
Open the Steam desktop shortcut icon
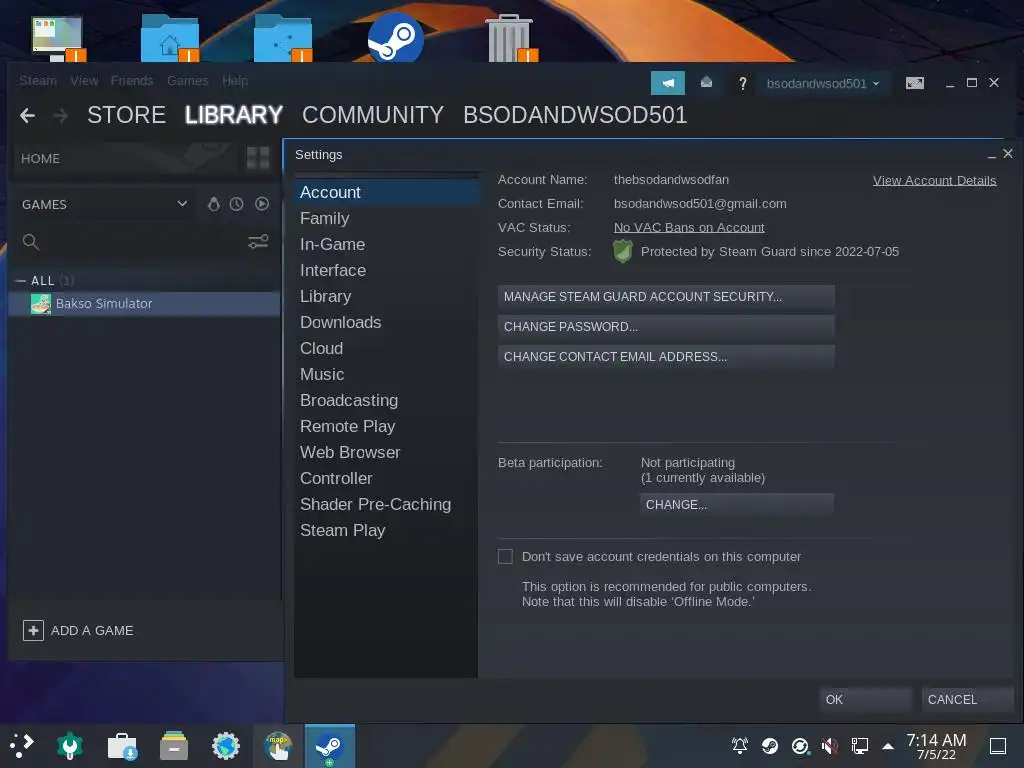click(x=395, y=37)
